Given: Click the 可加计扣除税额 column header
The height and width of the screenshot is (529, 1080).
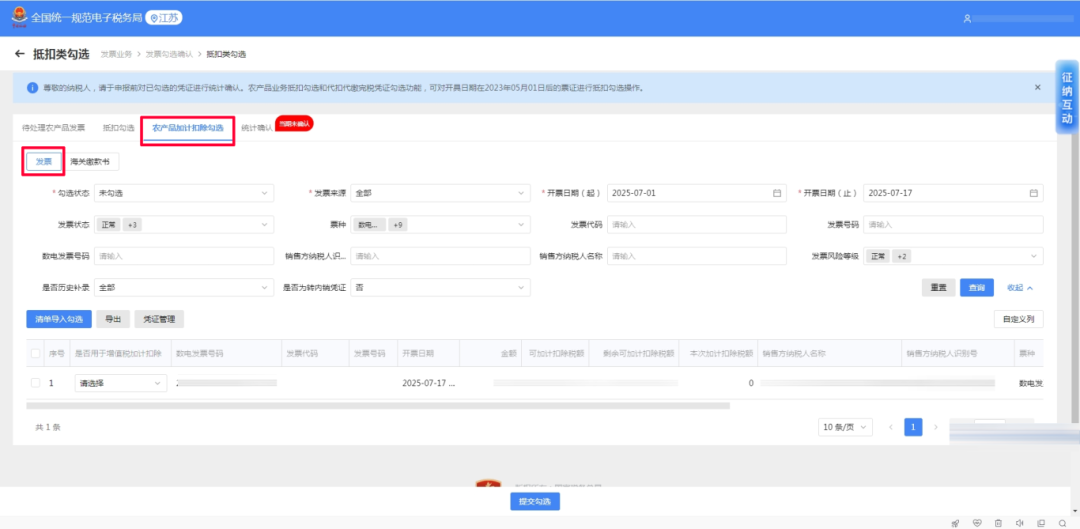Looking at the screenshot, I should (557, 353).
